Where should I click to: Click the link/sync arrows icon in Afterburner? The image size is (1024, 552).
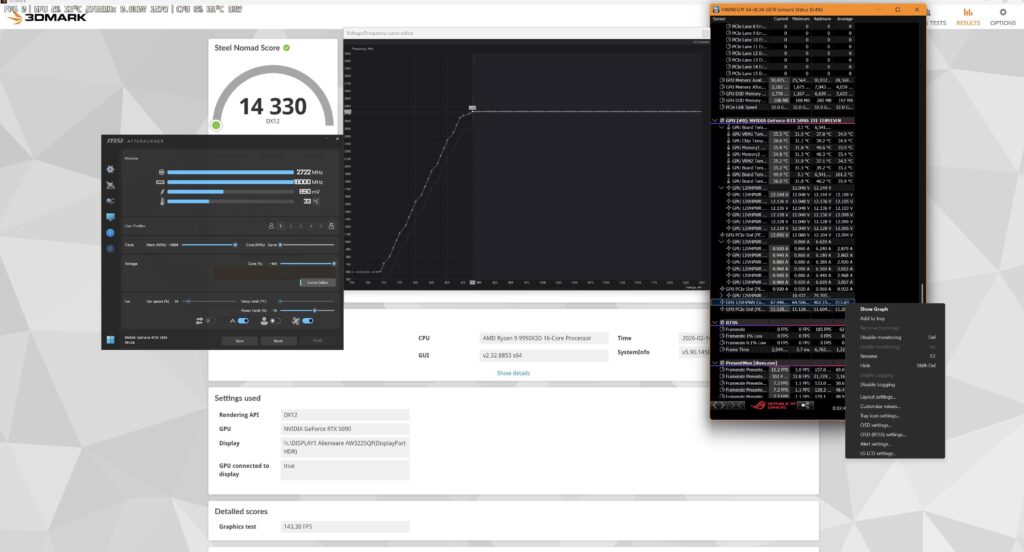point(199,321)
